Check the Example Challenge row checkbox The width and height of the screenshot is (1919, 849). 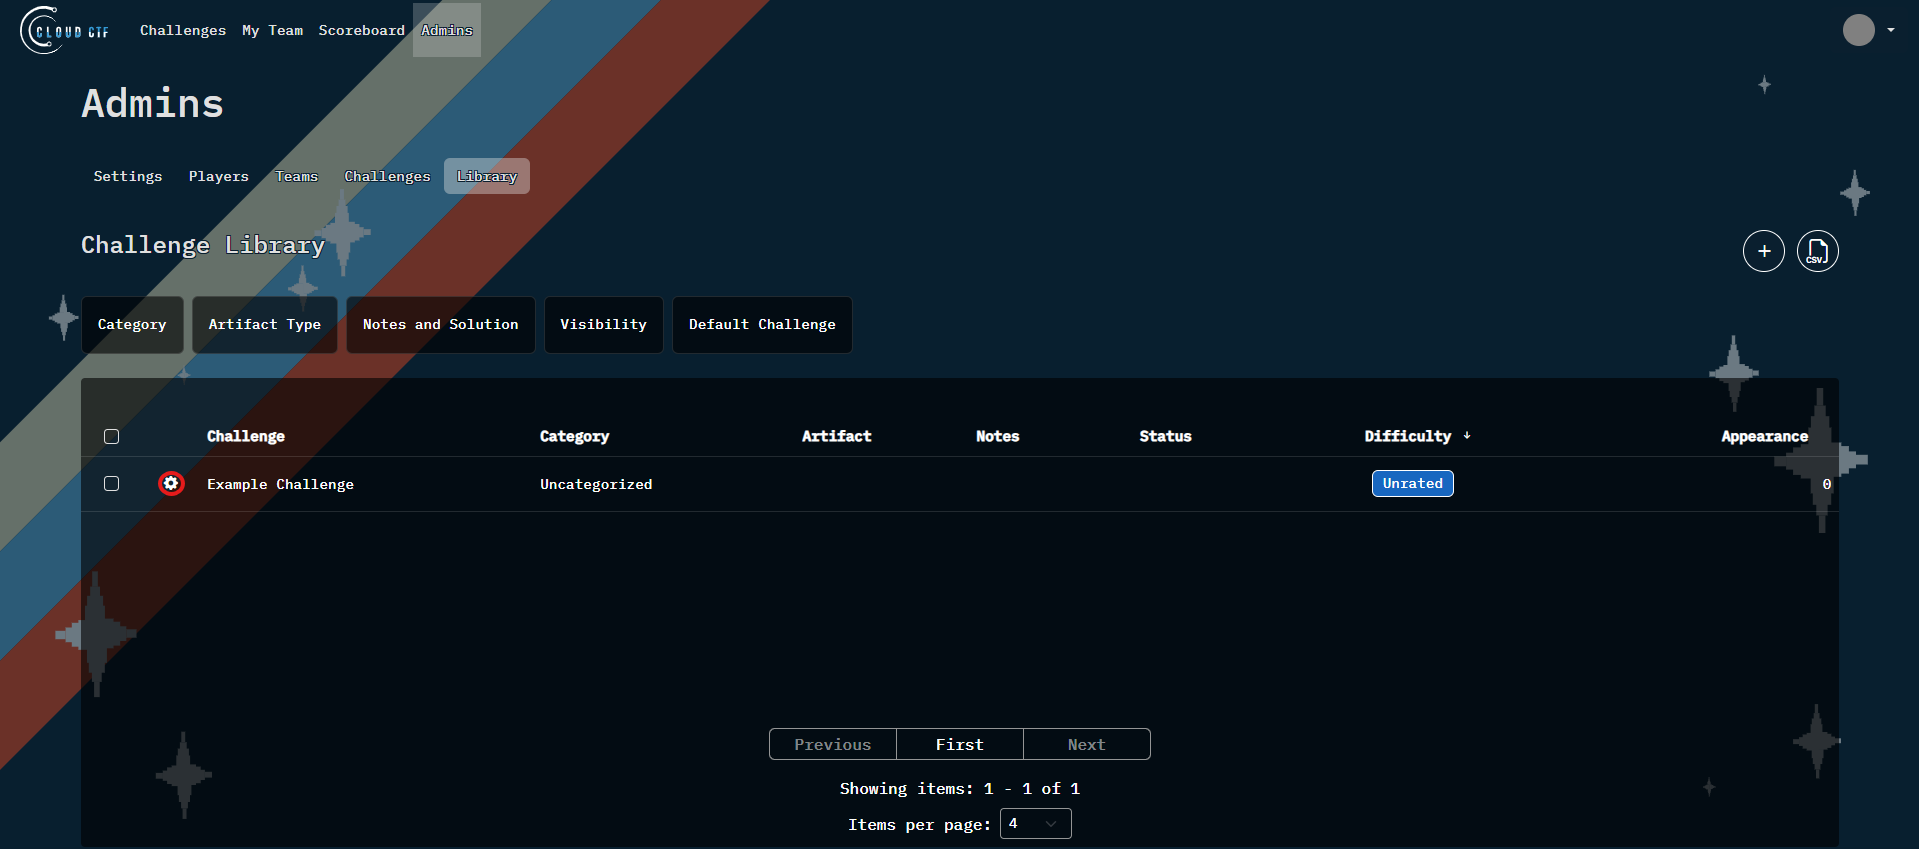tap(111, 484)
